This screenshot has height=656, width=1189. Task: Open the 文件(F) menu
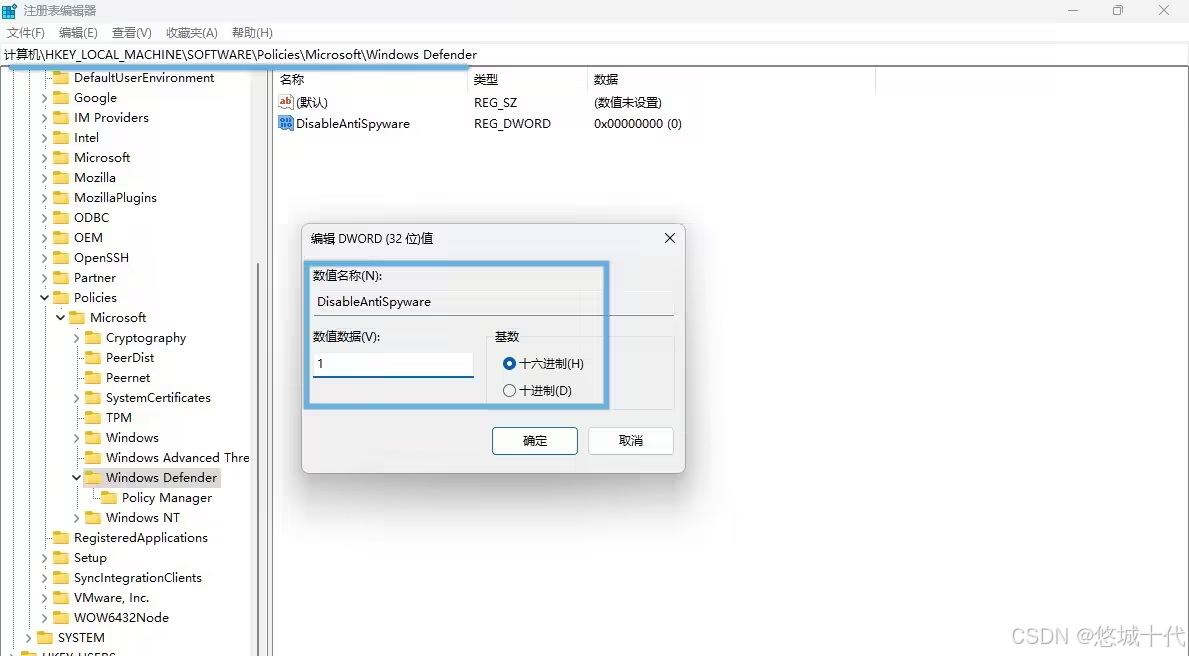[26, 33]
